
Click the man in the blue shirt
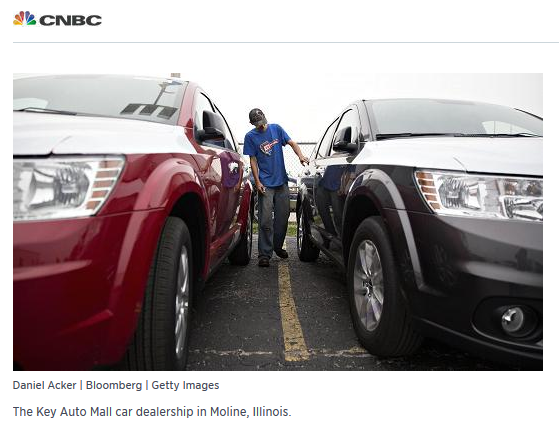pos(272,186)
